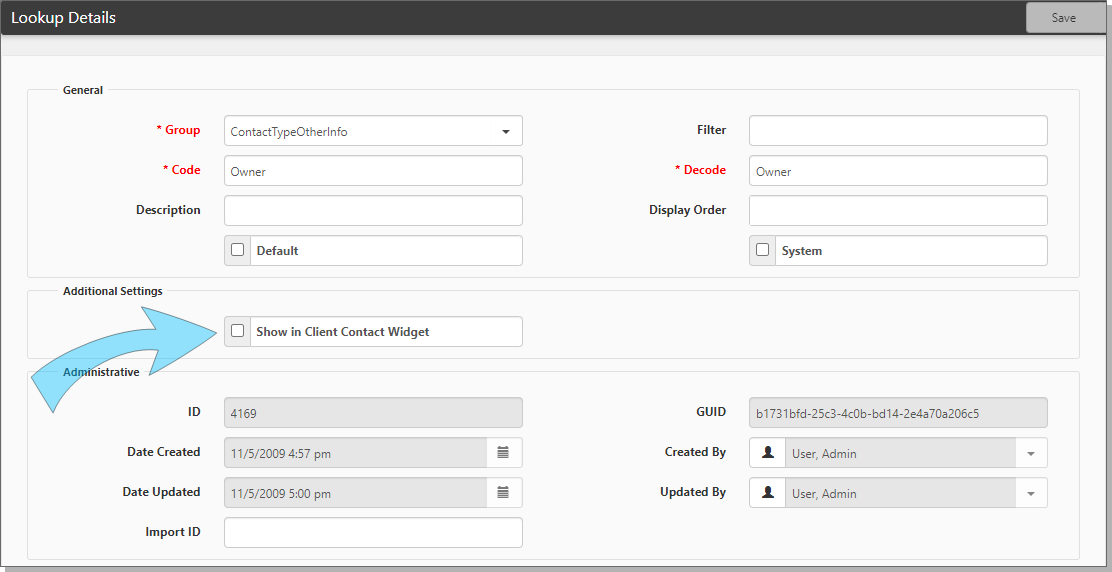The height and width of the screenshot is (572, 1112).
Task: Toggle Show in Client Contact Widget checkbox
Action: (238, 331)
